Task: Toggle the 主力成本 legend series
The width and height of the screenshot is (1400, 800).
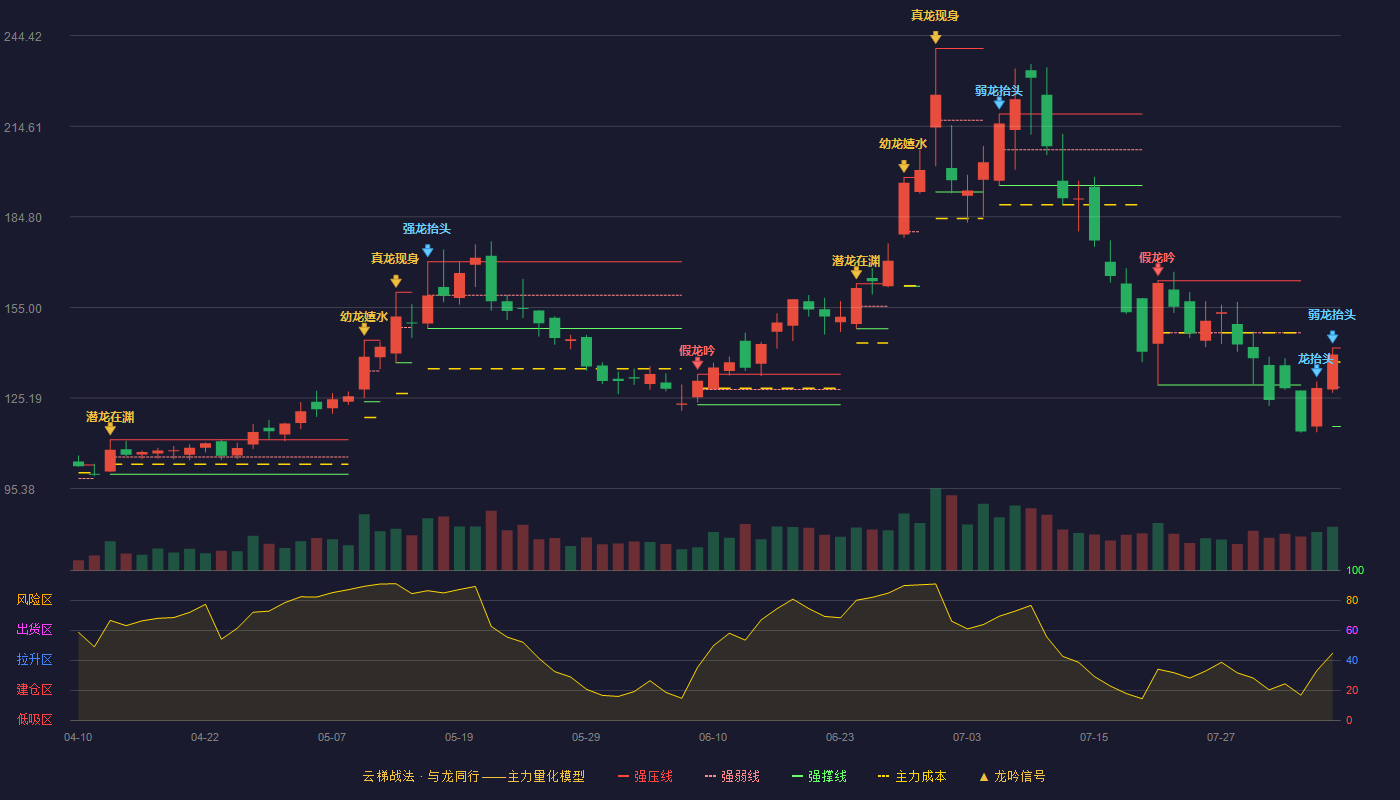Action: (x=911, y=776)
